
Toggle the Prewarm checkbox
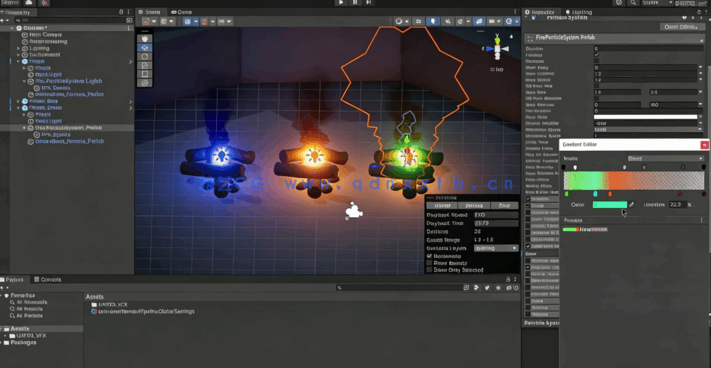[596, 61]
